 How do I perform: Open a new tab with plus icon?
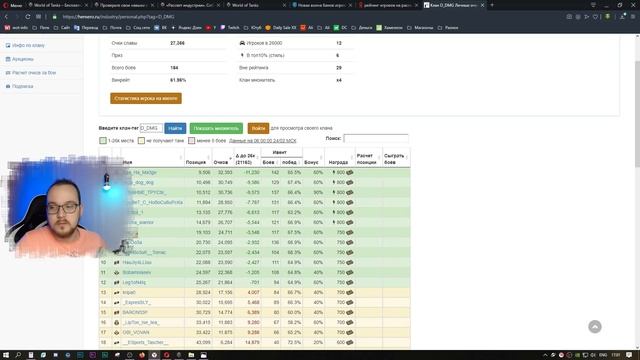pyautogui.click(x=492, y=5)
